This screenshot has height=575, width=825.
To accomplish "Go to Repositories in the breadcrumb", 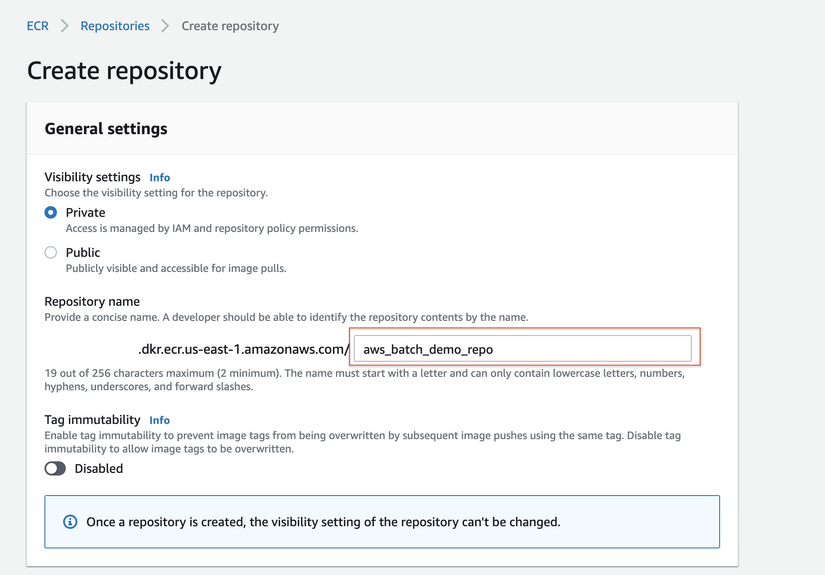I will pyautogui.click(x=115, y=26).
